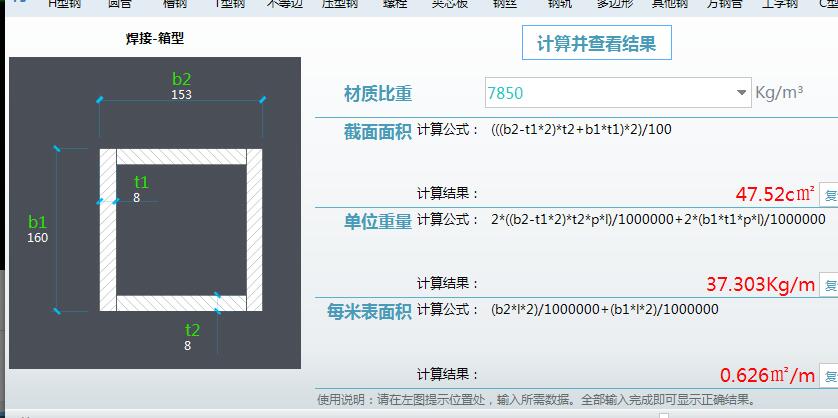This screenshot has height=418, width=838.
Task: Click the 焊接-箱型 diagram title
Action: coord(155,38)
